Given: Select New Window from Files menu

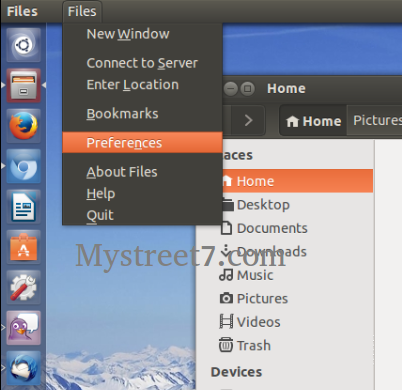Looking at the screenshot, I should click(142, 34).
